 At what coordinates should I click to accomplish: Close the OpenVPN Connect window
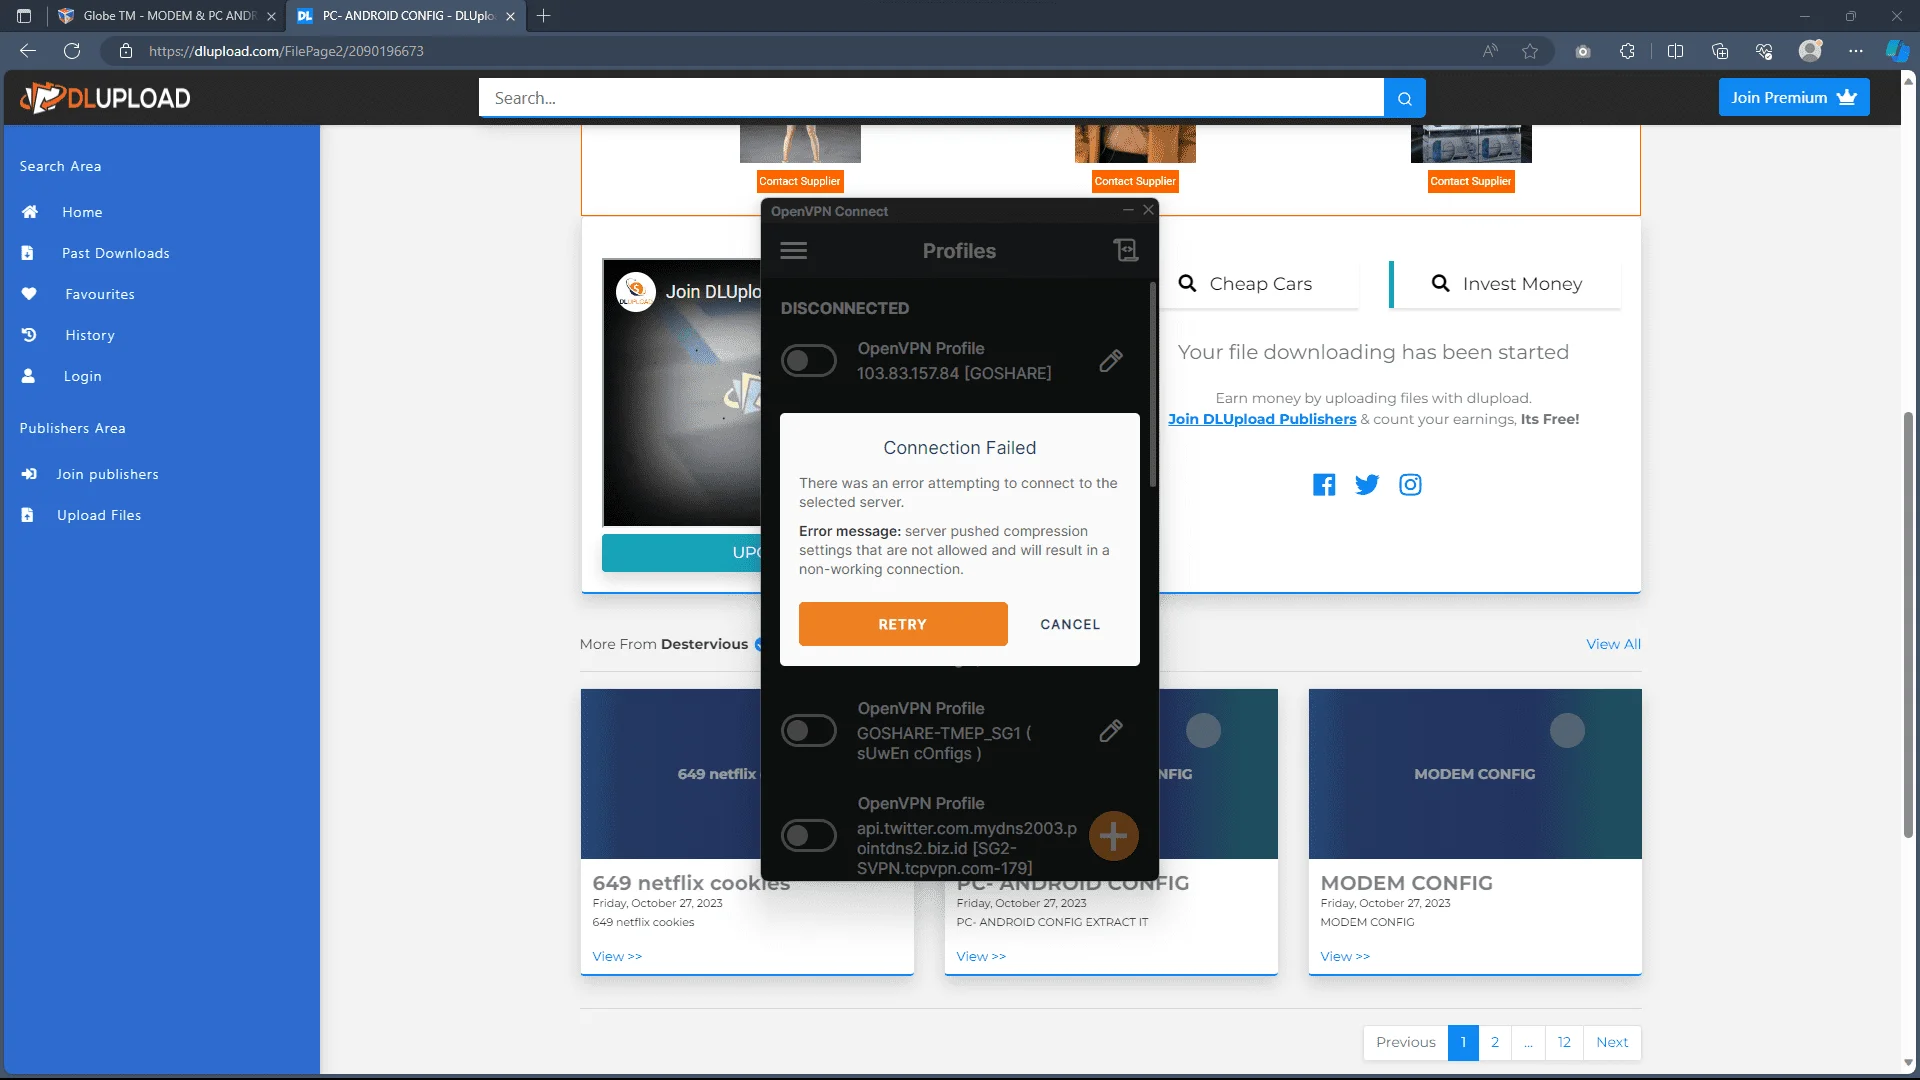1148,210
